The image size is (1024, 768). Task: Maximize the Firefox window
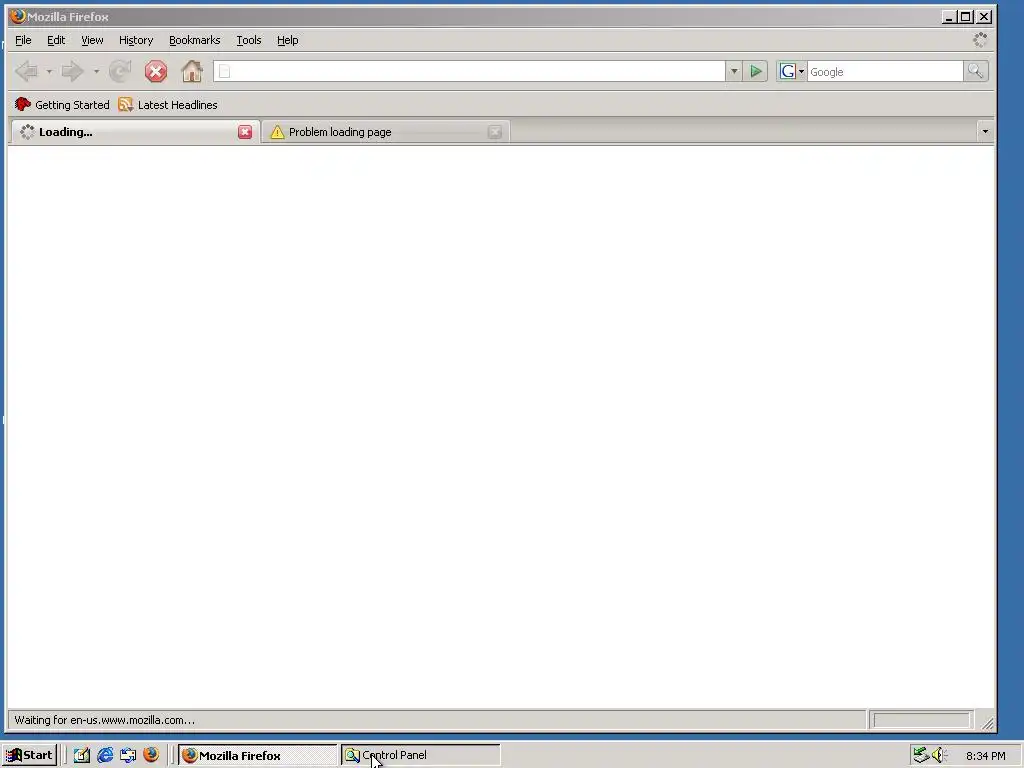[x=966, y=17]
